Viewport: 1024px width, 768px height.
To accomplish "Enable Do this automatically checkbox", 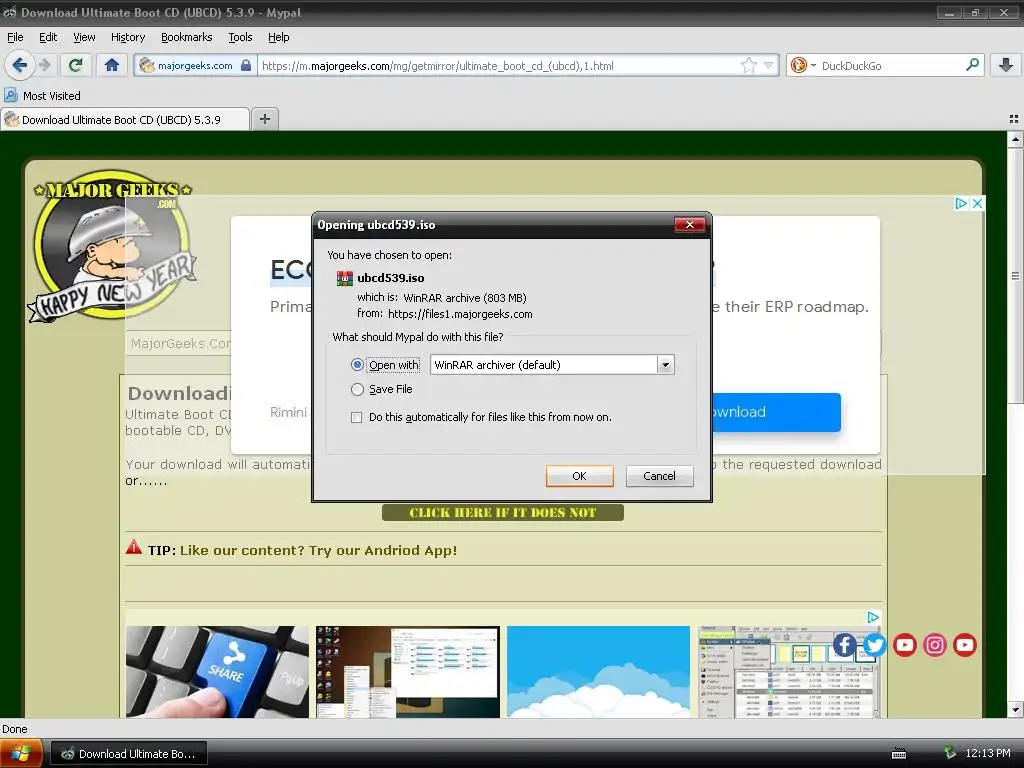I will pos(357,417).
